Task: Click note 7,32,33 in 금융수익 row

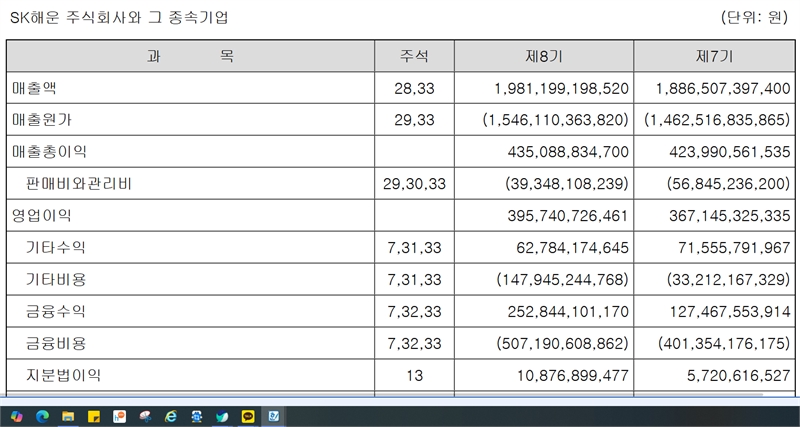Action: pos(414,312)
